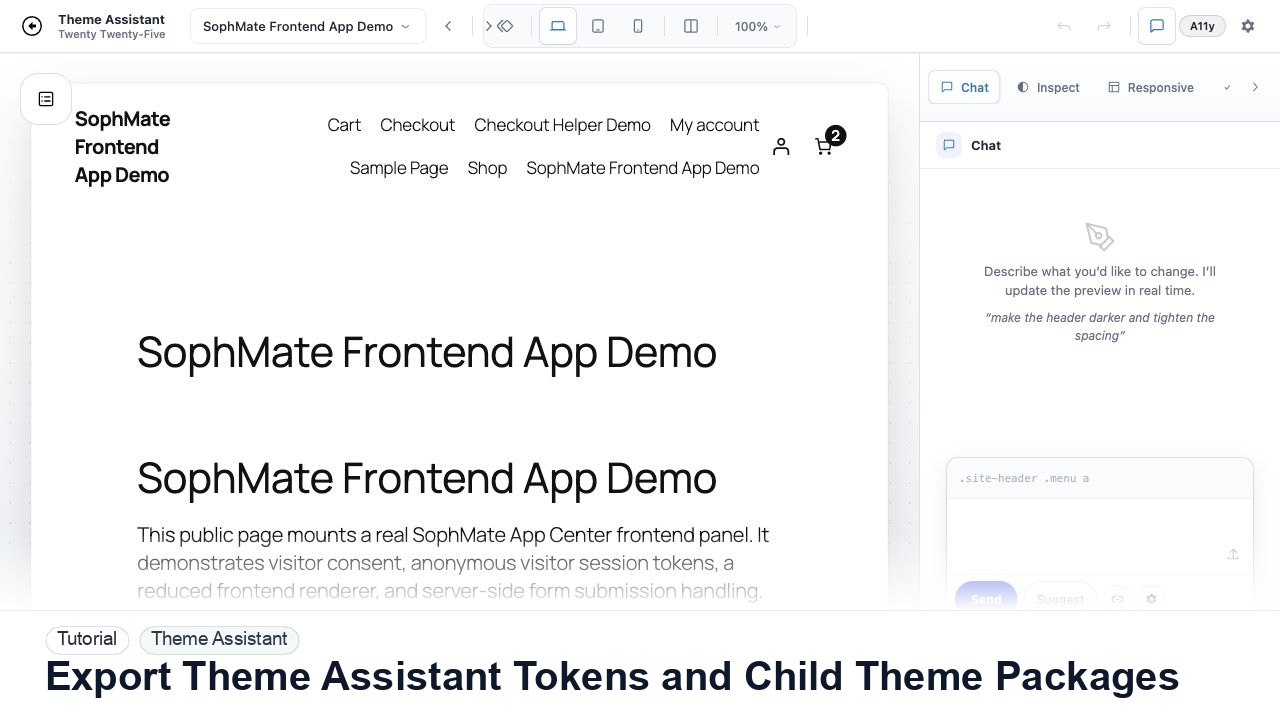Click the .site-header .menu a selector field
The image size is (1280, 720).
1099,478
